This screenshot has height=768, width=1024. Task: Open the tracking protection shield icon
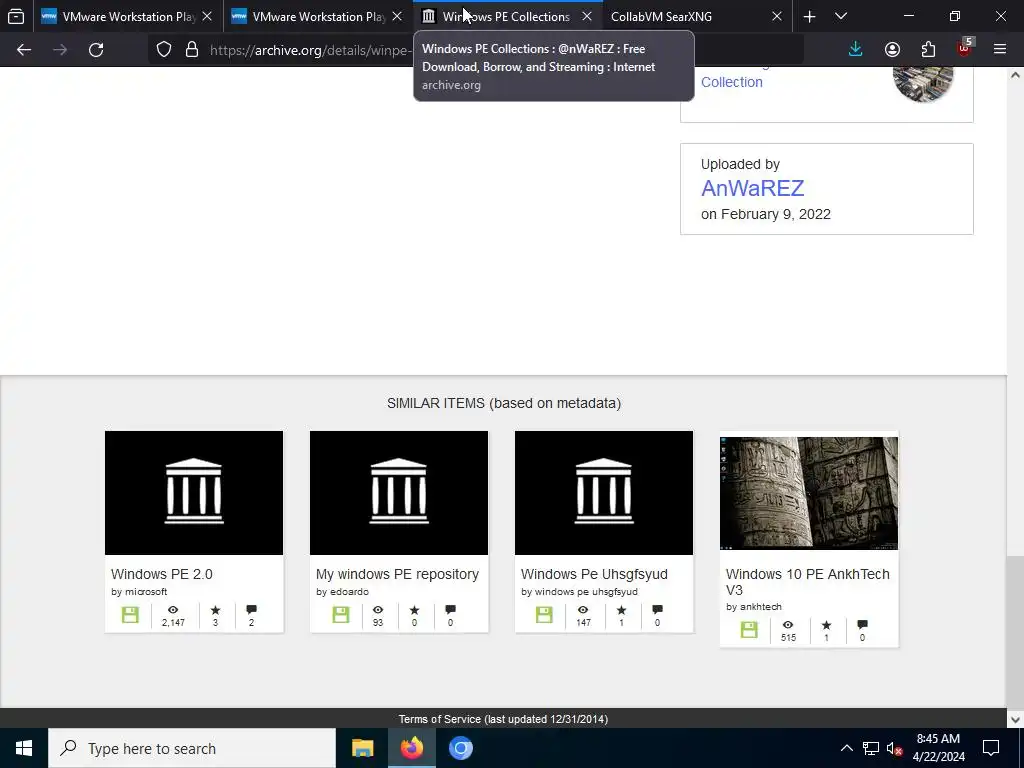(164, 50)
